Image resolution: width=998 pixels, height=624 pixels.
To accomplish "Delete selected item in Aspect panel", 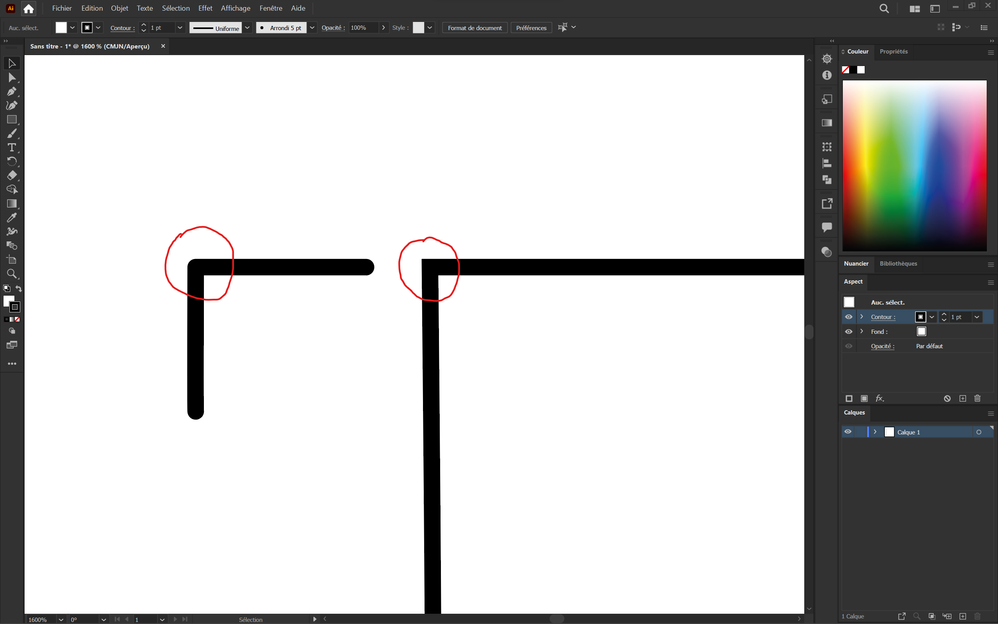I will pyautogui.click(x=978, y=398).
